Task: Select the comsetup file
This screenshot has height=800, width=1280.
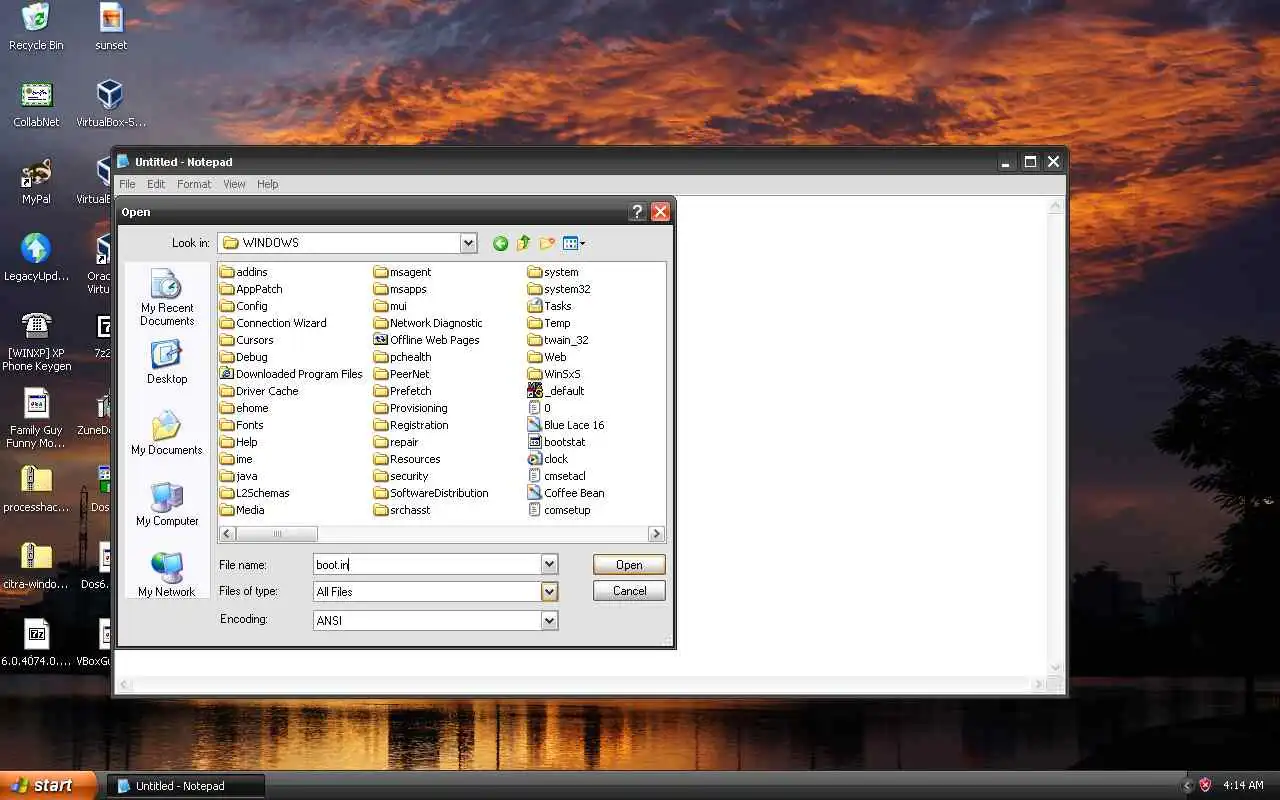Action: click(559, 510)
